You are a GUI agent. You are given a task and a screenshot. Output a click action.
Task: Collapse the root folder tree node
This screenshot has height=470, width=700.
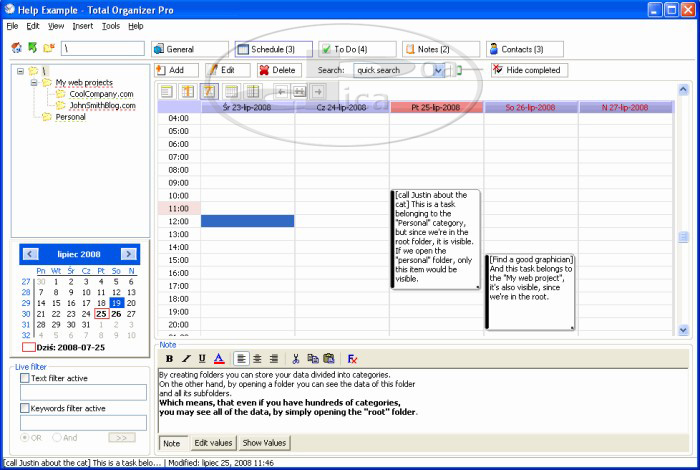[x=20, y=71]
